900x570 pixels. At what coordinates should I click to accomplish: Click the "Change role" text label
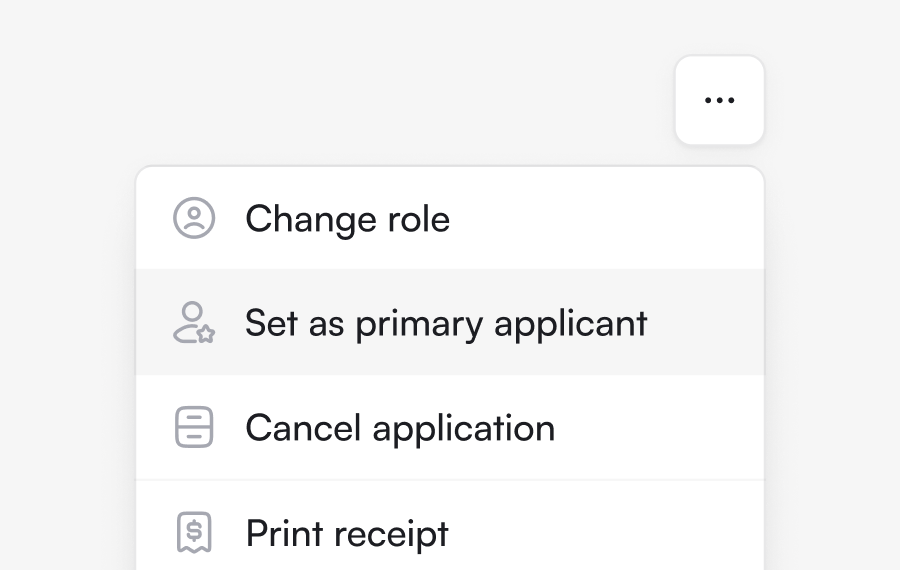point(347,219)
